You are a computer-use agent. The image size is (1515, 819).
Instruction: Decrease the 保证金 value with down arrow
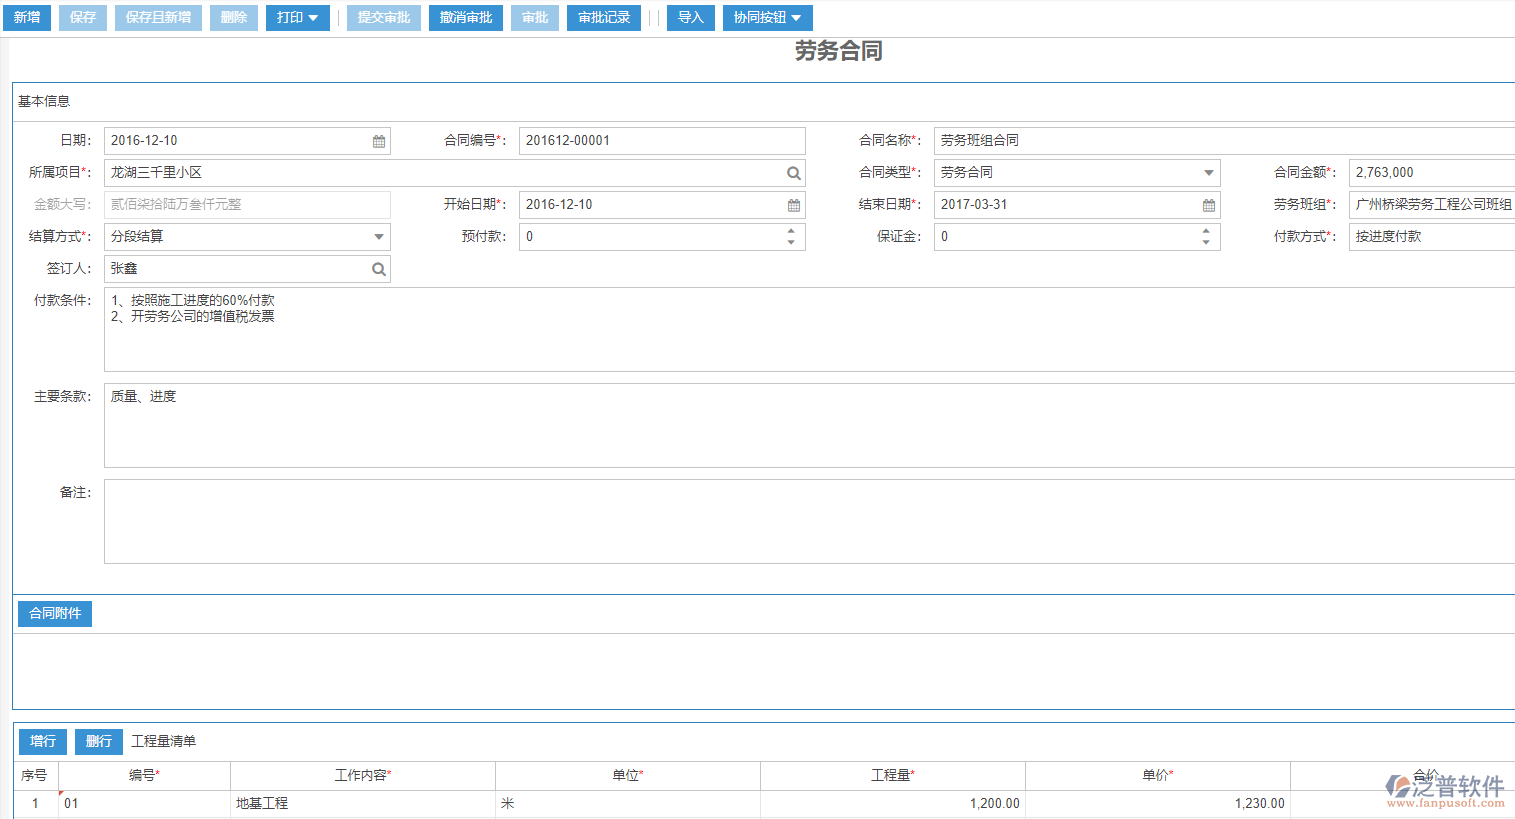[1206, 242]
